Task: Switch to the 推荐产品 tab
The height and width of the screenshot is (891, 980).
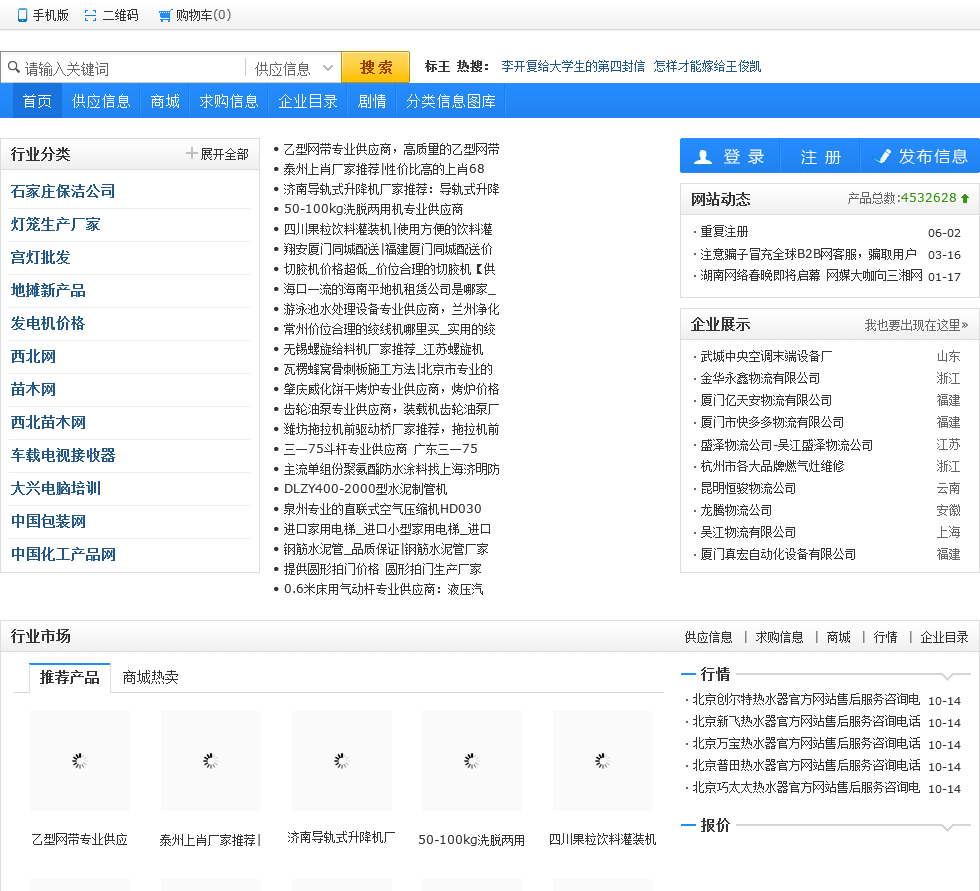Action: [70, 677]
